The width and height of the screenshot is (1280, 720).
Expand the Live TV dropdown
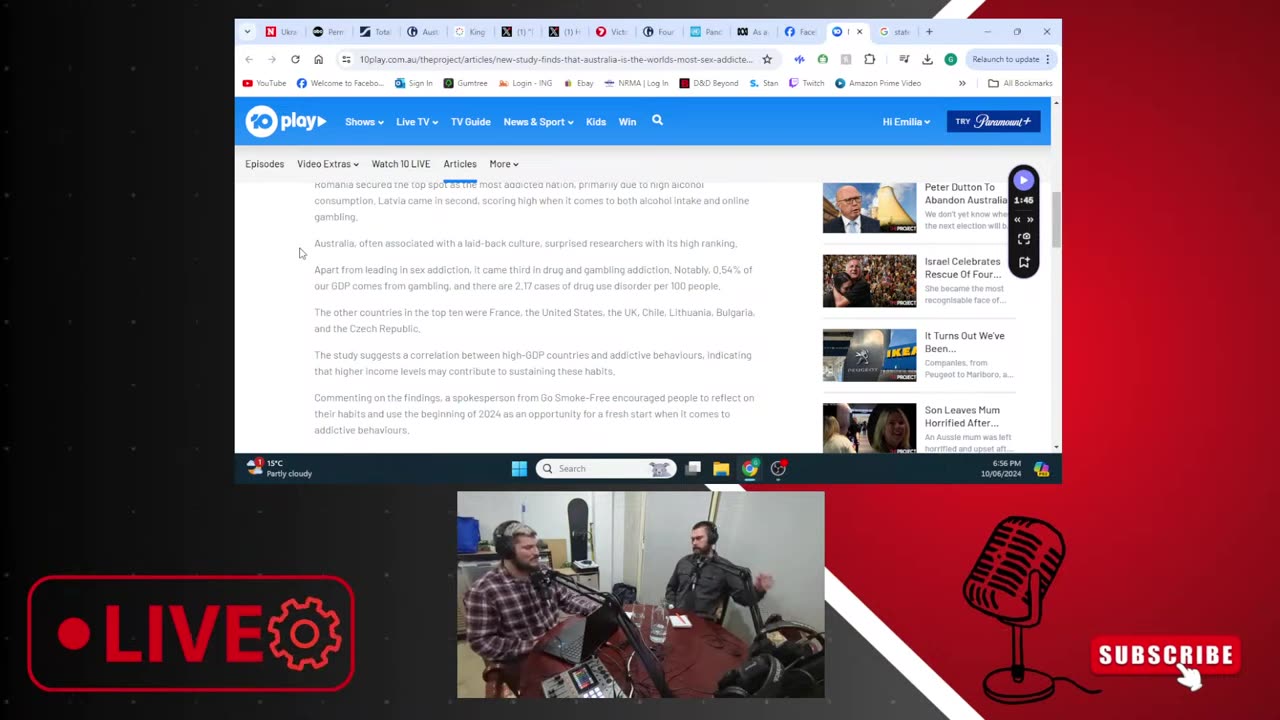(x=417, y=122)
